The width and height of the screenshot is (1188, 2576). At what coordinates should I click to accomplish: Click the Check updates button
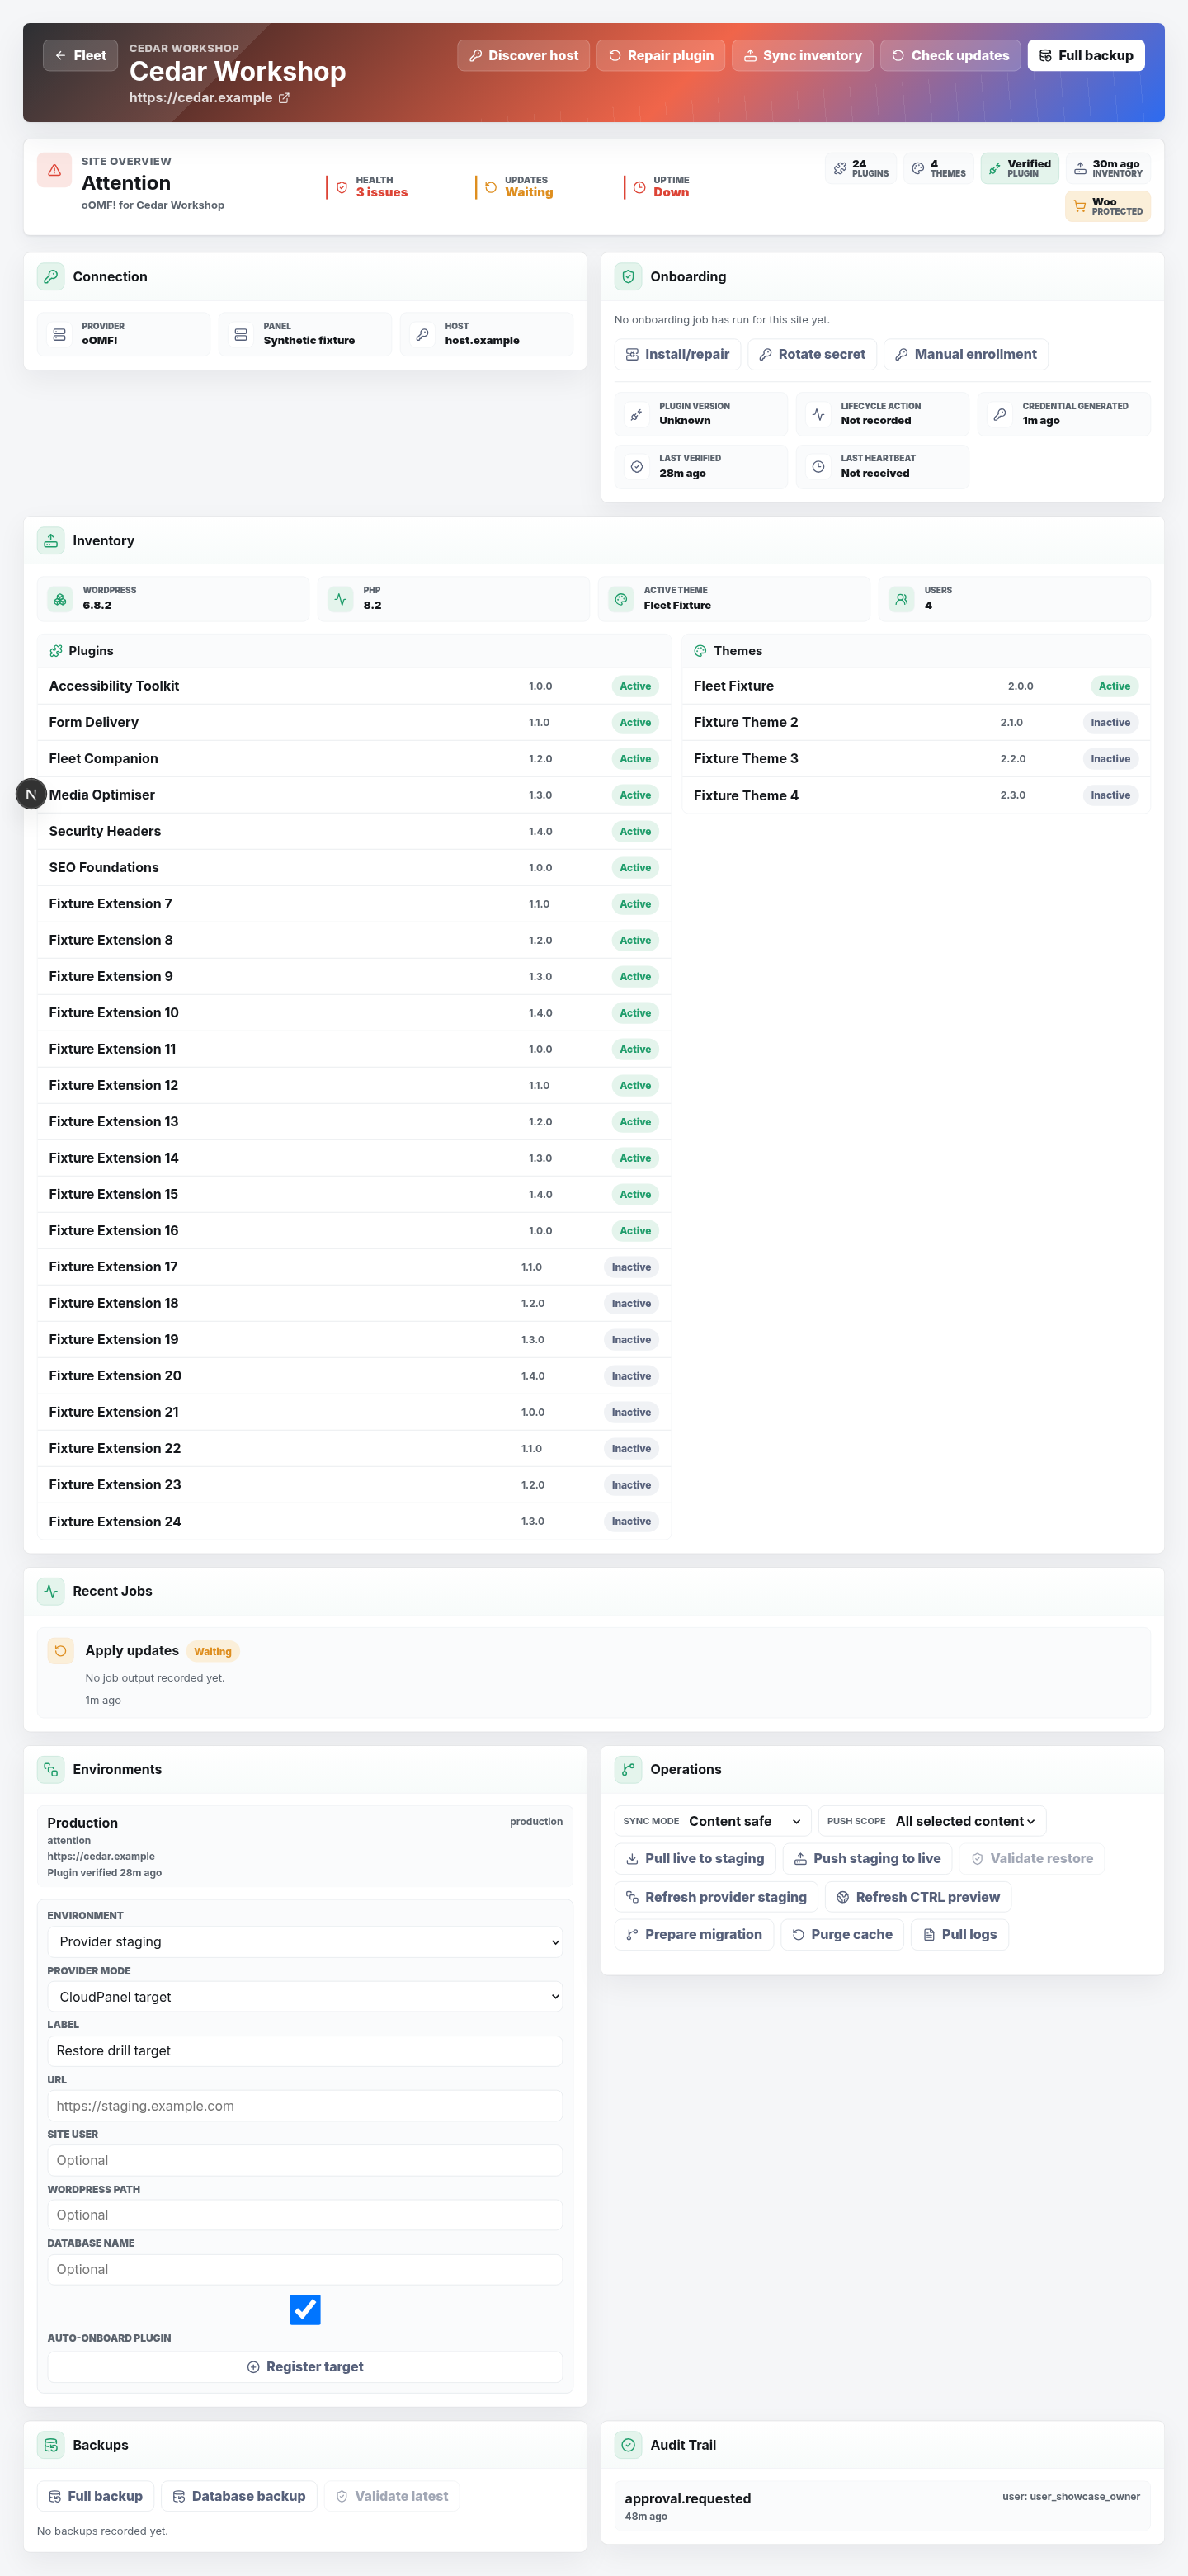pos(951,56)
